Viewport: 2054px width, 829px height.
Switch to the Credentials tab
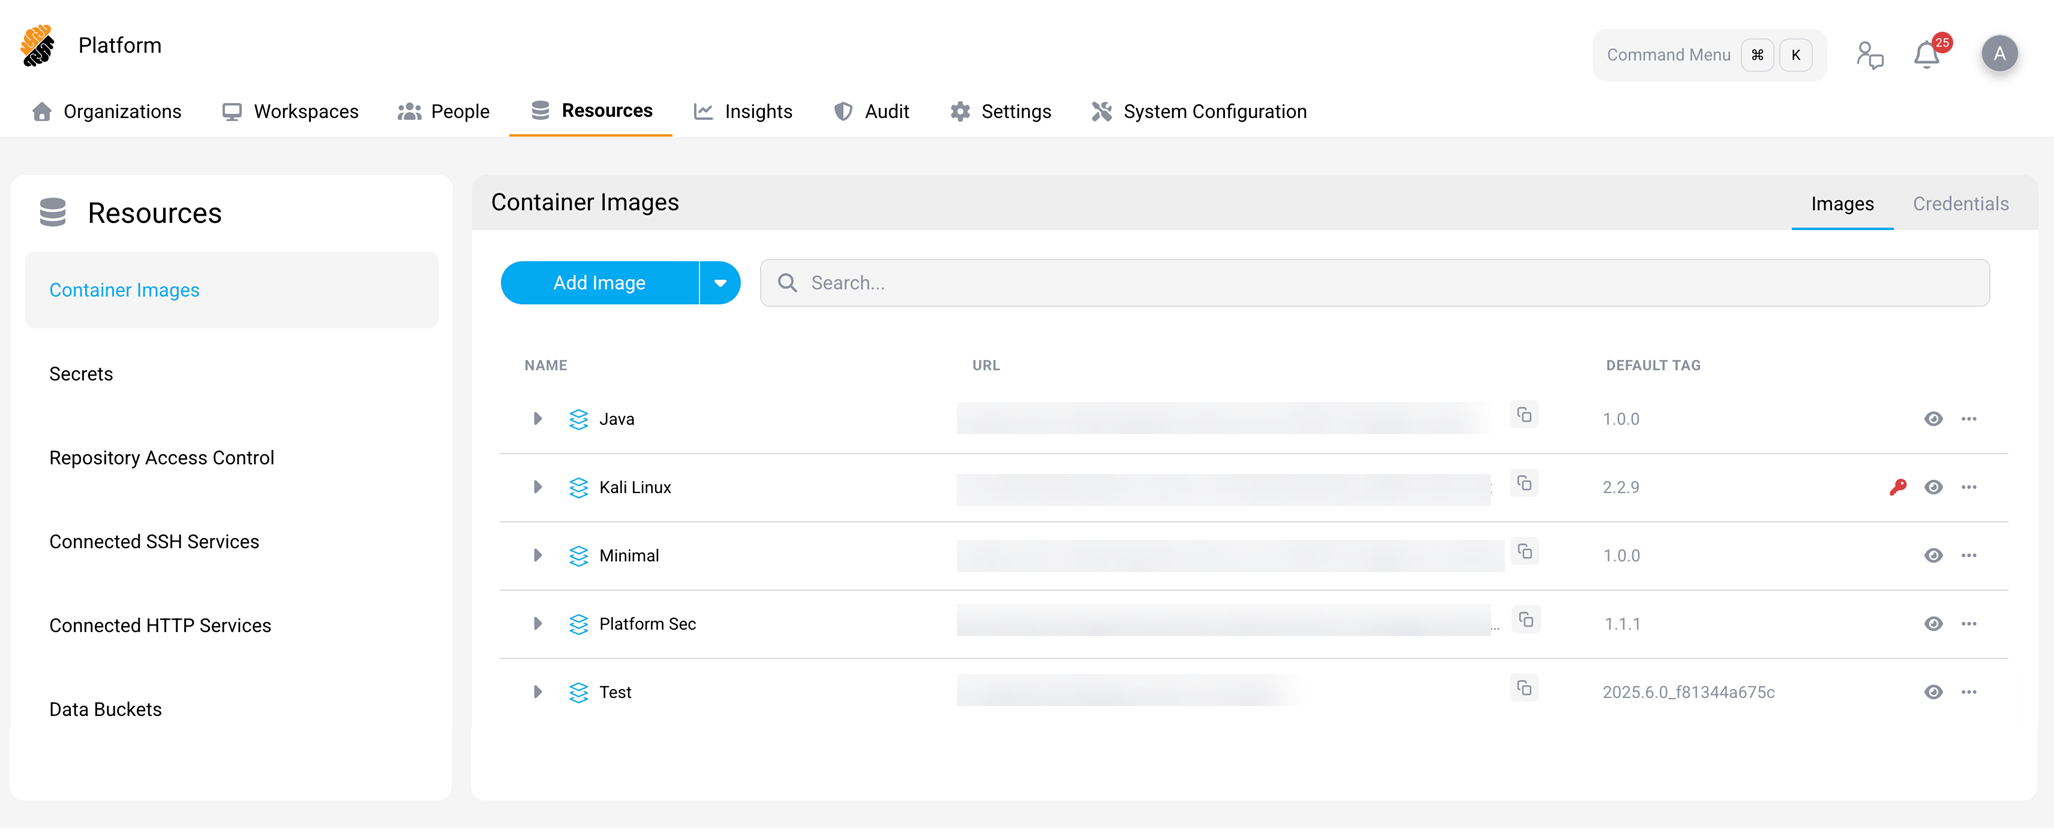coord(1960,204)
